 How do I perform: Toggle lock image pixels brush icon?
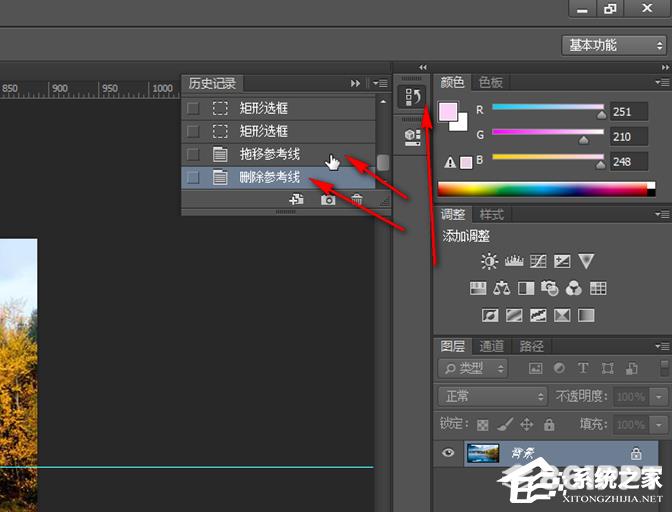point(505,425)
